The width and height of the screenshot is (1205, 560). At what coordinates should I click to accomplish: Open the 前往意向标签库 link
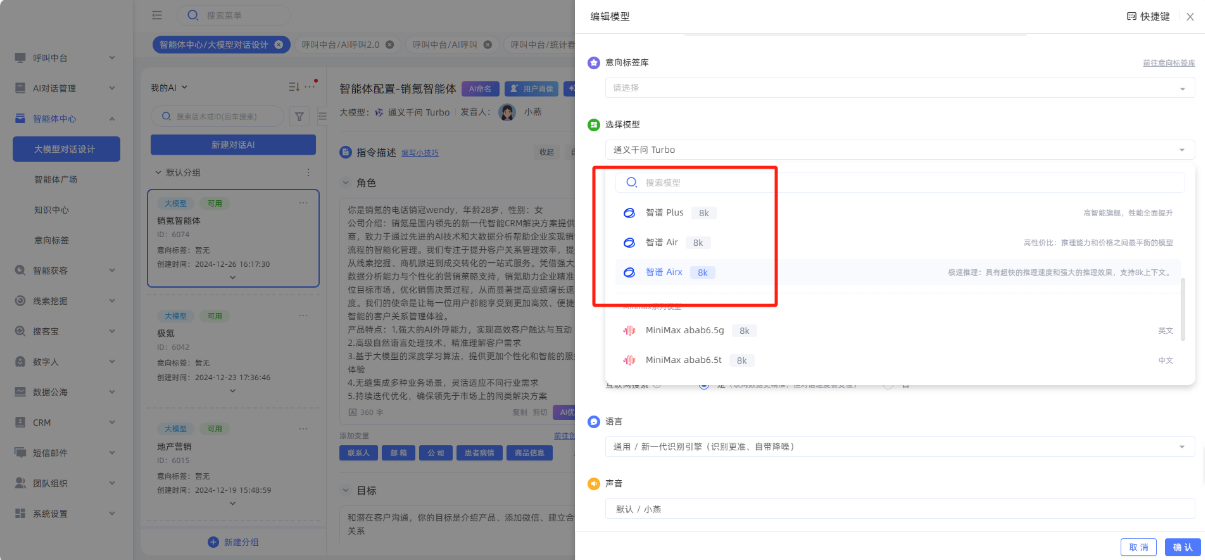[x=1168, y=63]
